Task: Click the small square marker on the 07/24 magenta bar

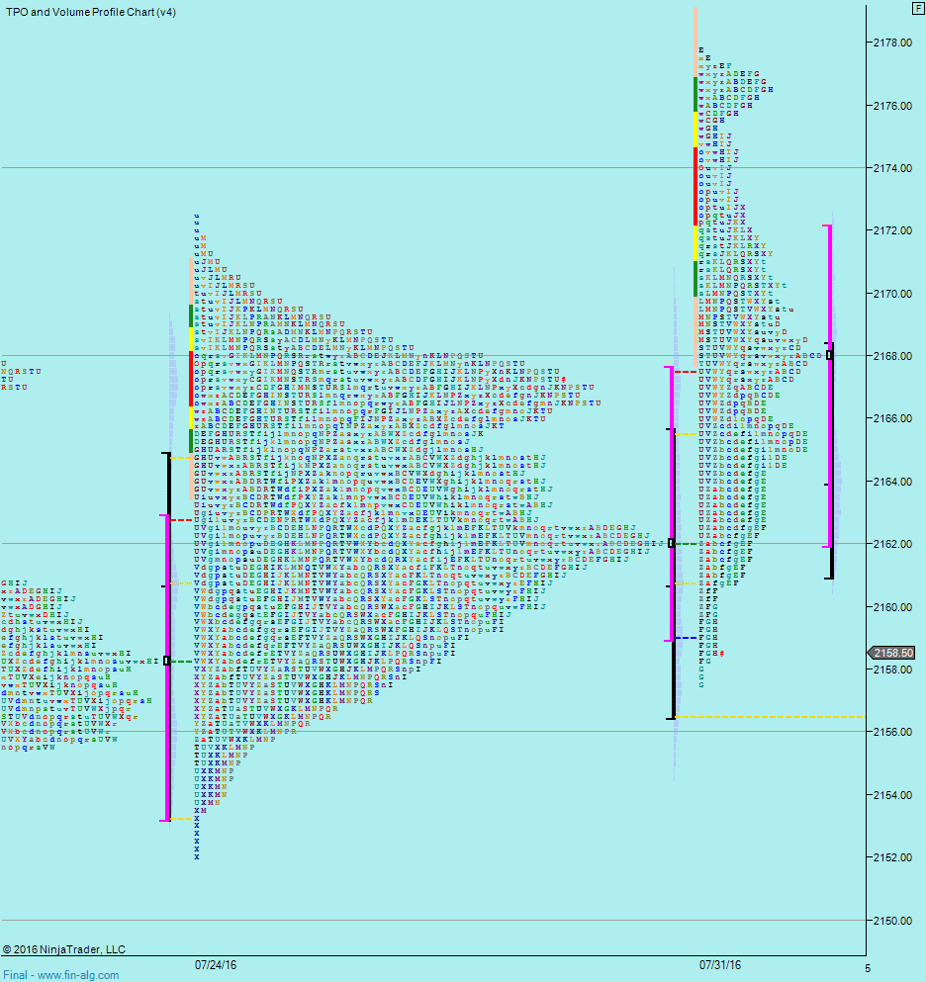Action: point(167,660)
